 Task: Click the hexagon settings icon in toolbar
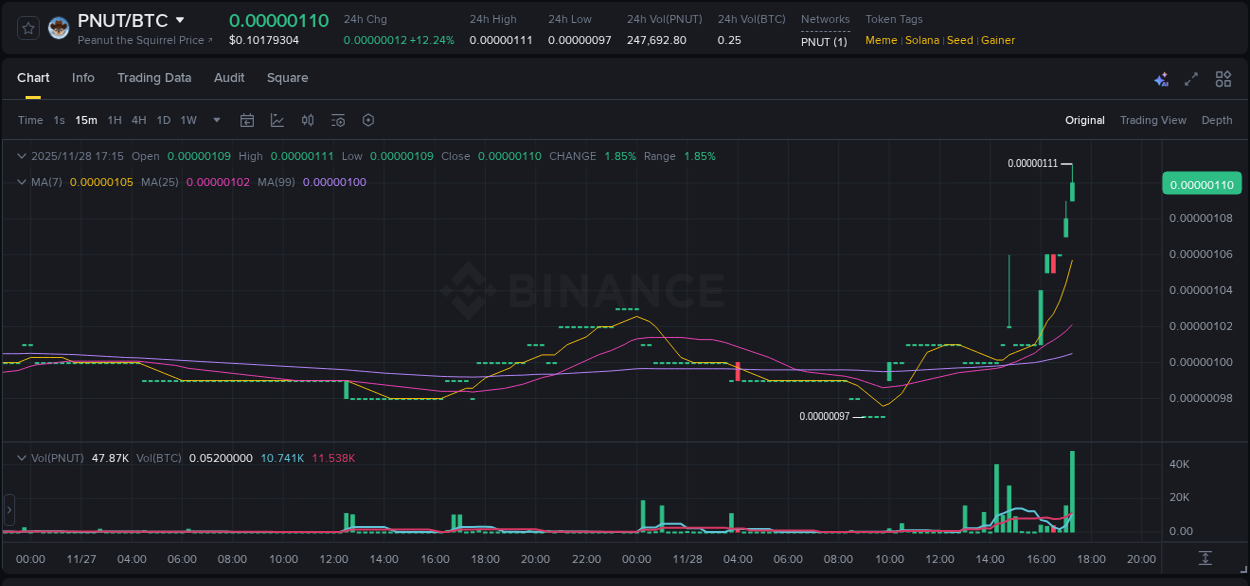point(367,120)
